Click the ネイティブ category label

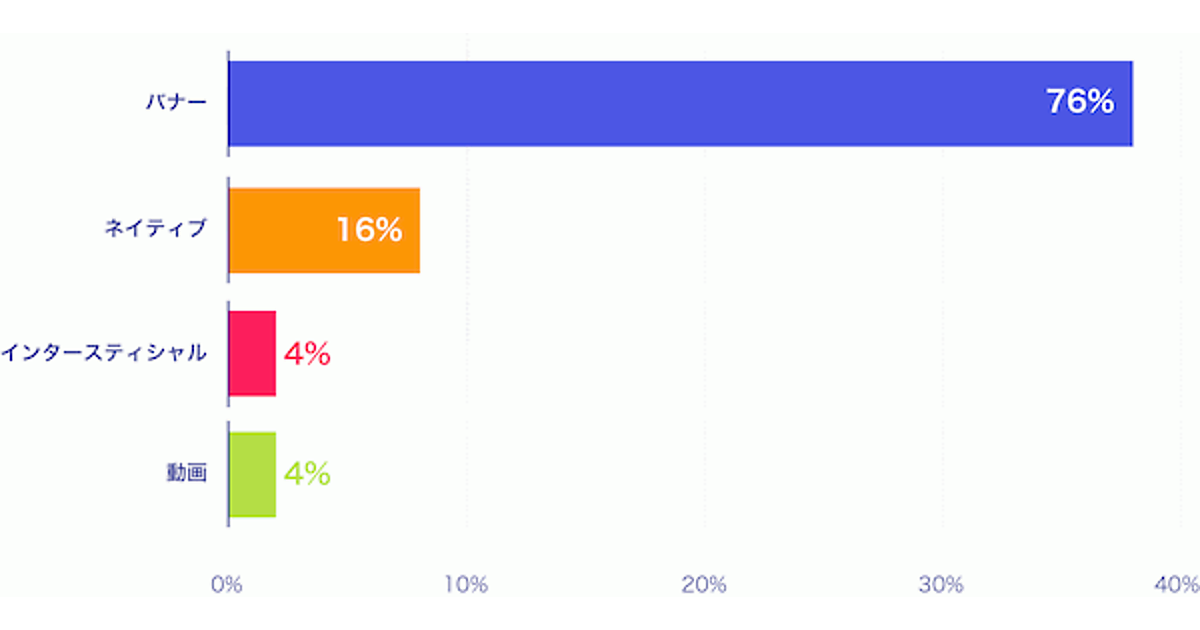155,230
